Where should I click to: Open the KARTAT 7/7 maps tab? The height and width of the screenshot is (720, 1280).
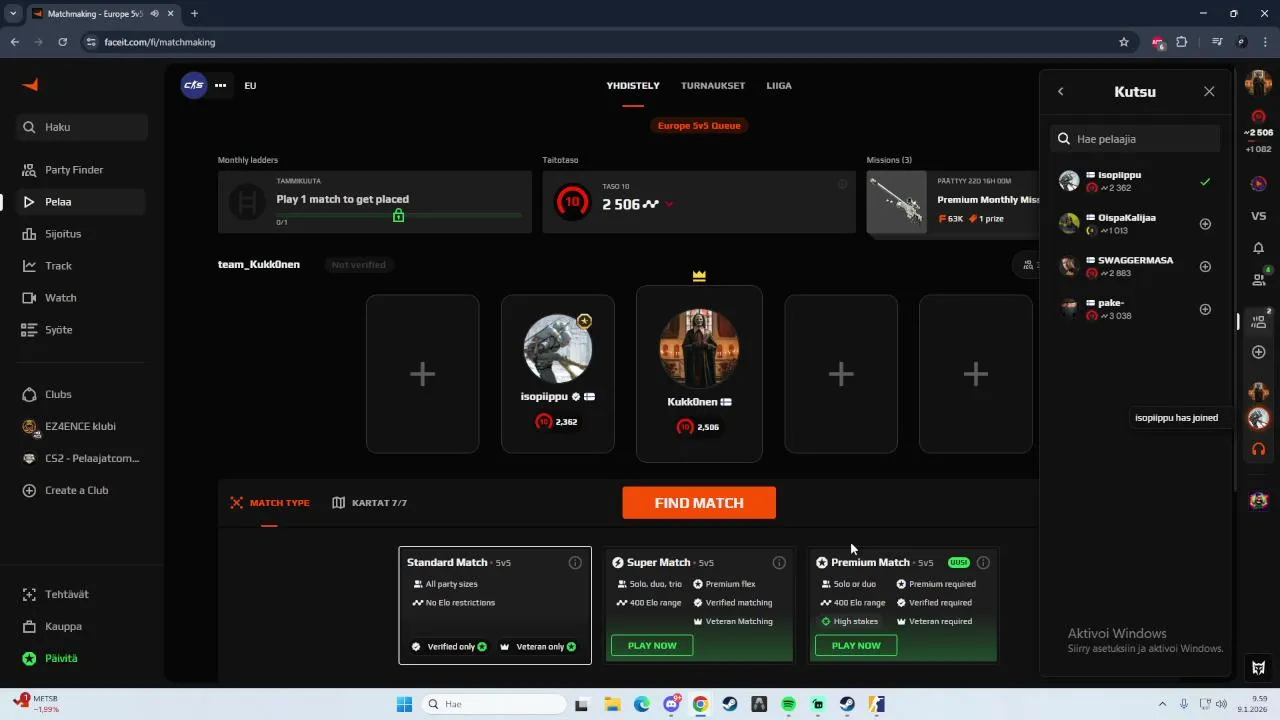click(x=369, y=503)
